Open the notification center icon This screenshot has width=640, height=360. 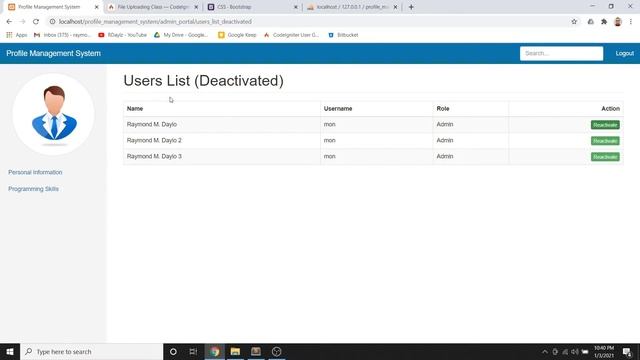pyautogui.click(x=627, y=351)
